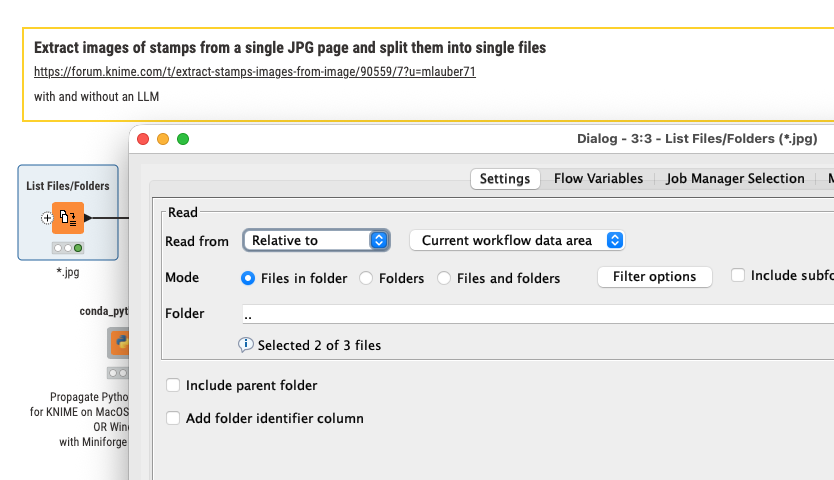The height and width of the screenshot is (480, 834).
Task: Click the info icon beside Selected 2 of 3 files
Action: click(x=246, y=345)
